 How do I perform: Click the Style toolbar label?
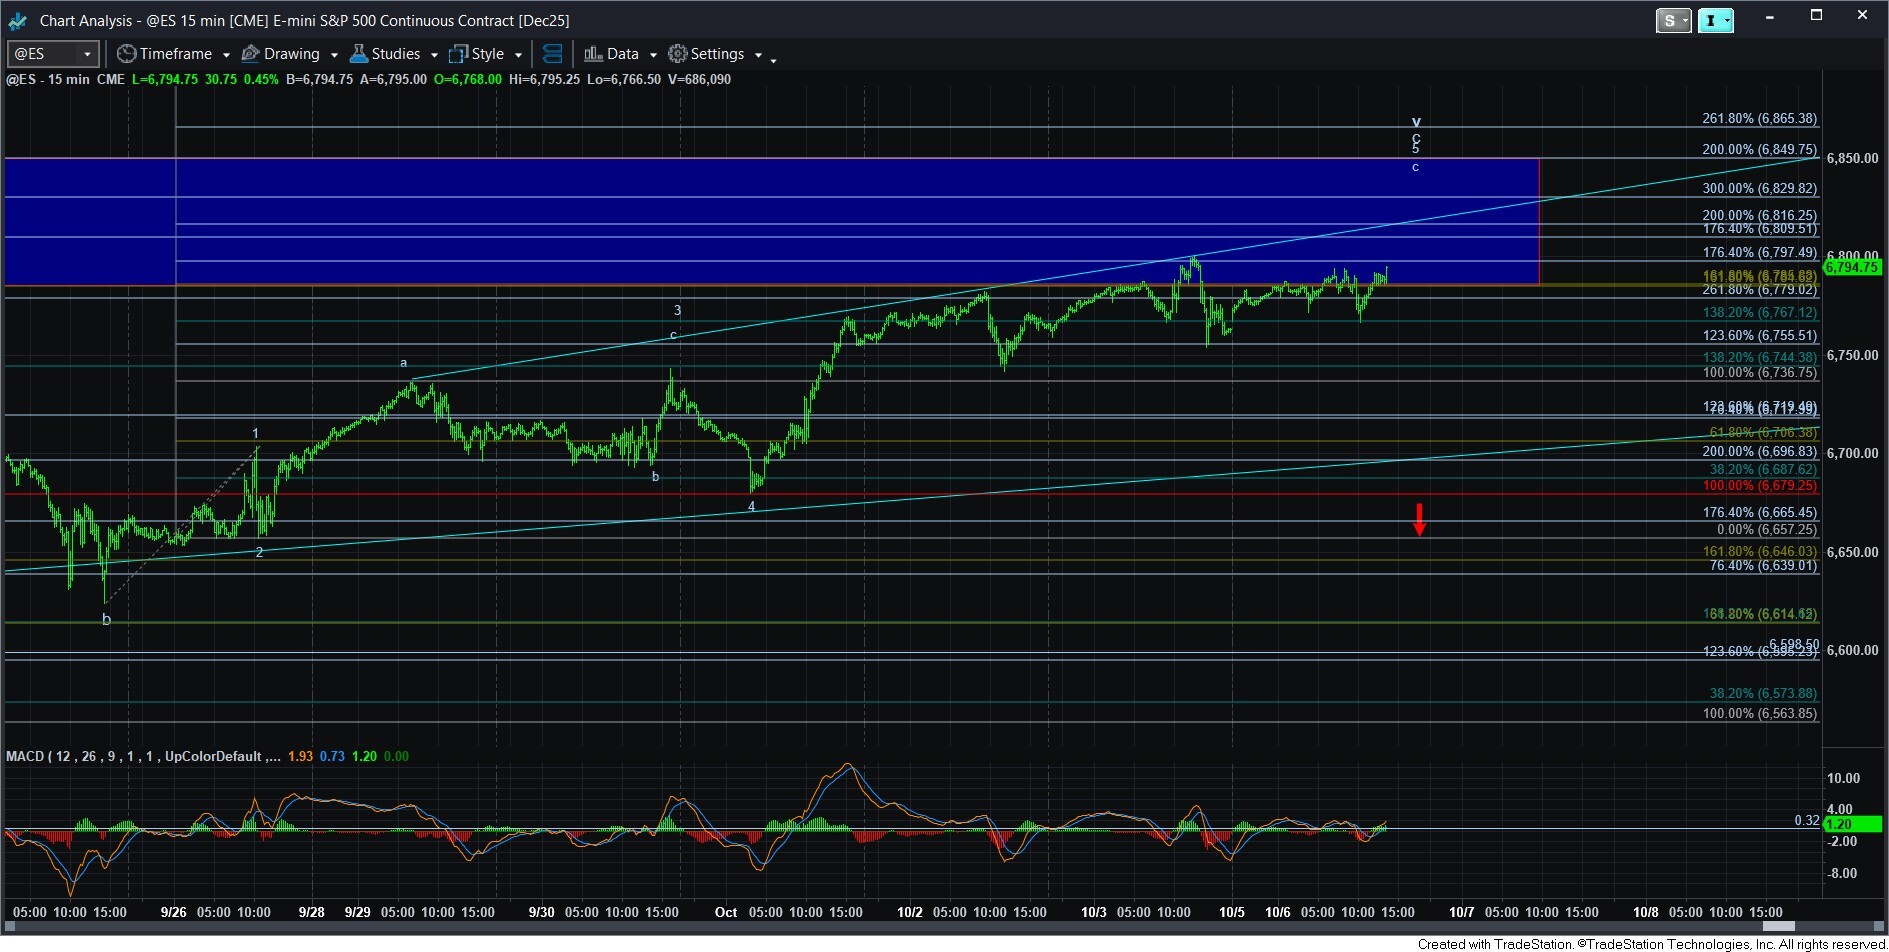pos(487,54)
